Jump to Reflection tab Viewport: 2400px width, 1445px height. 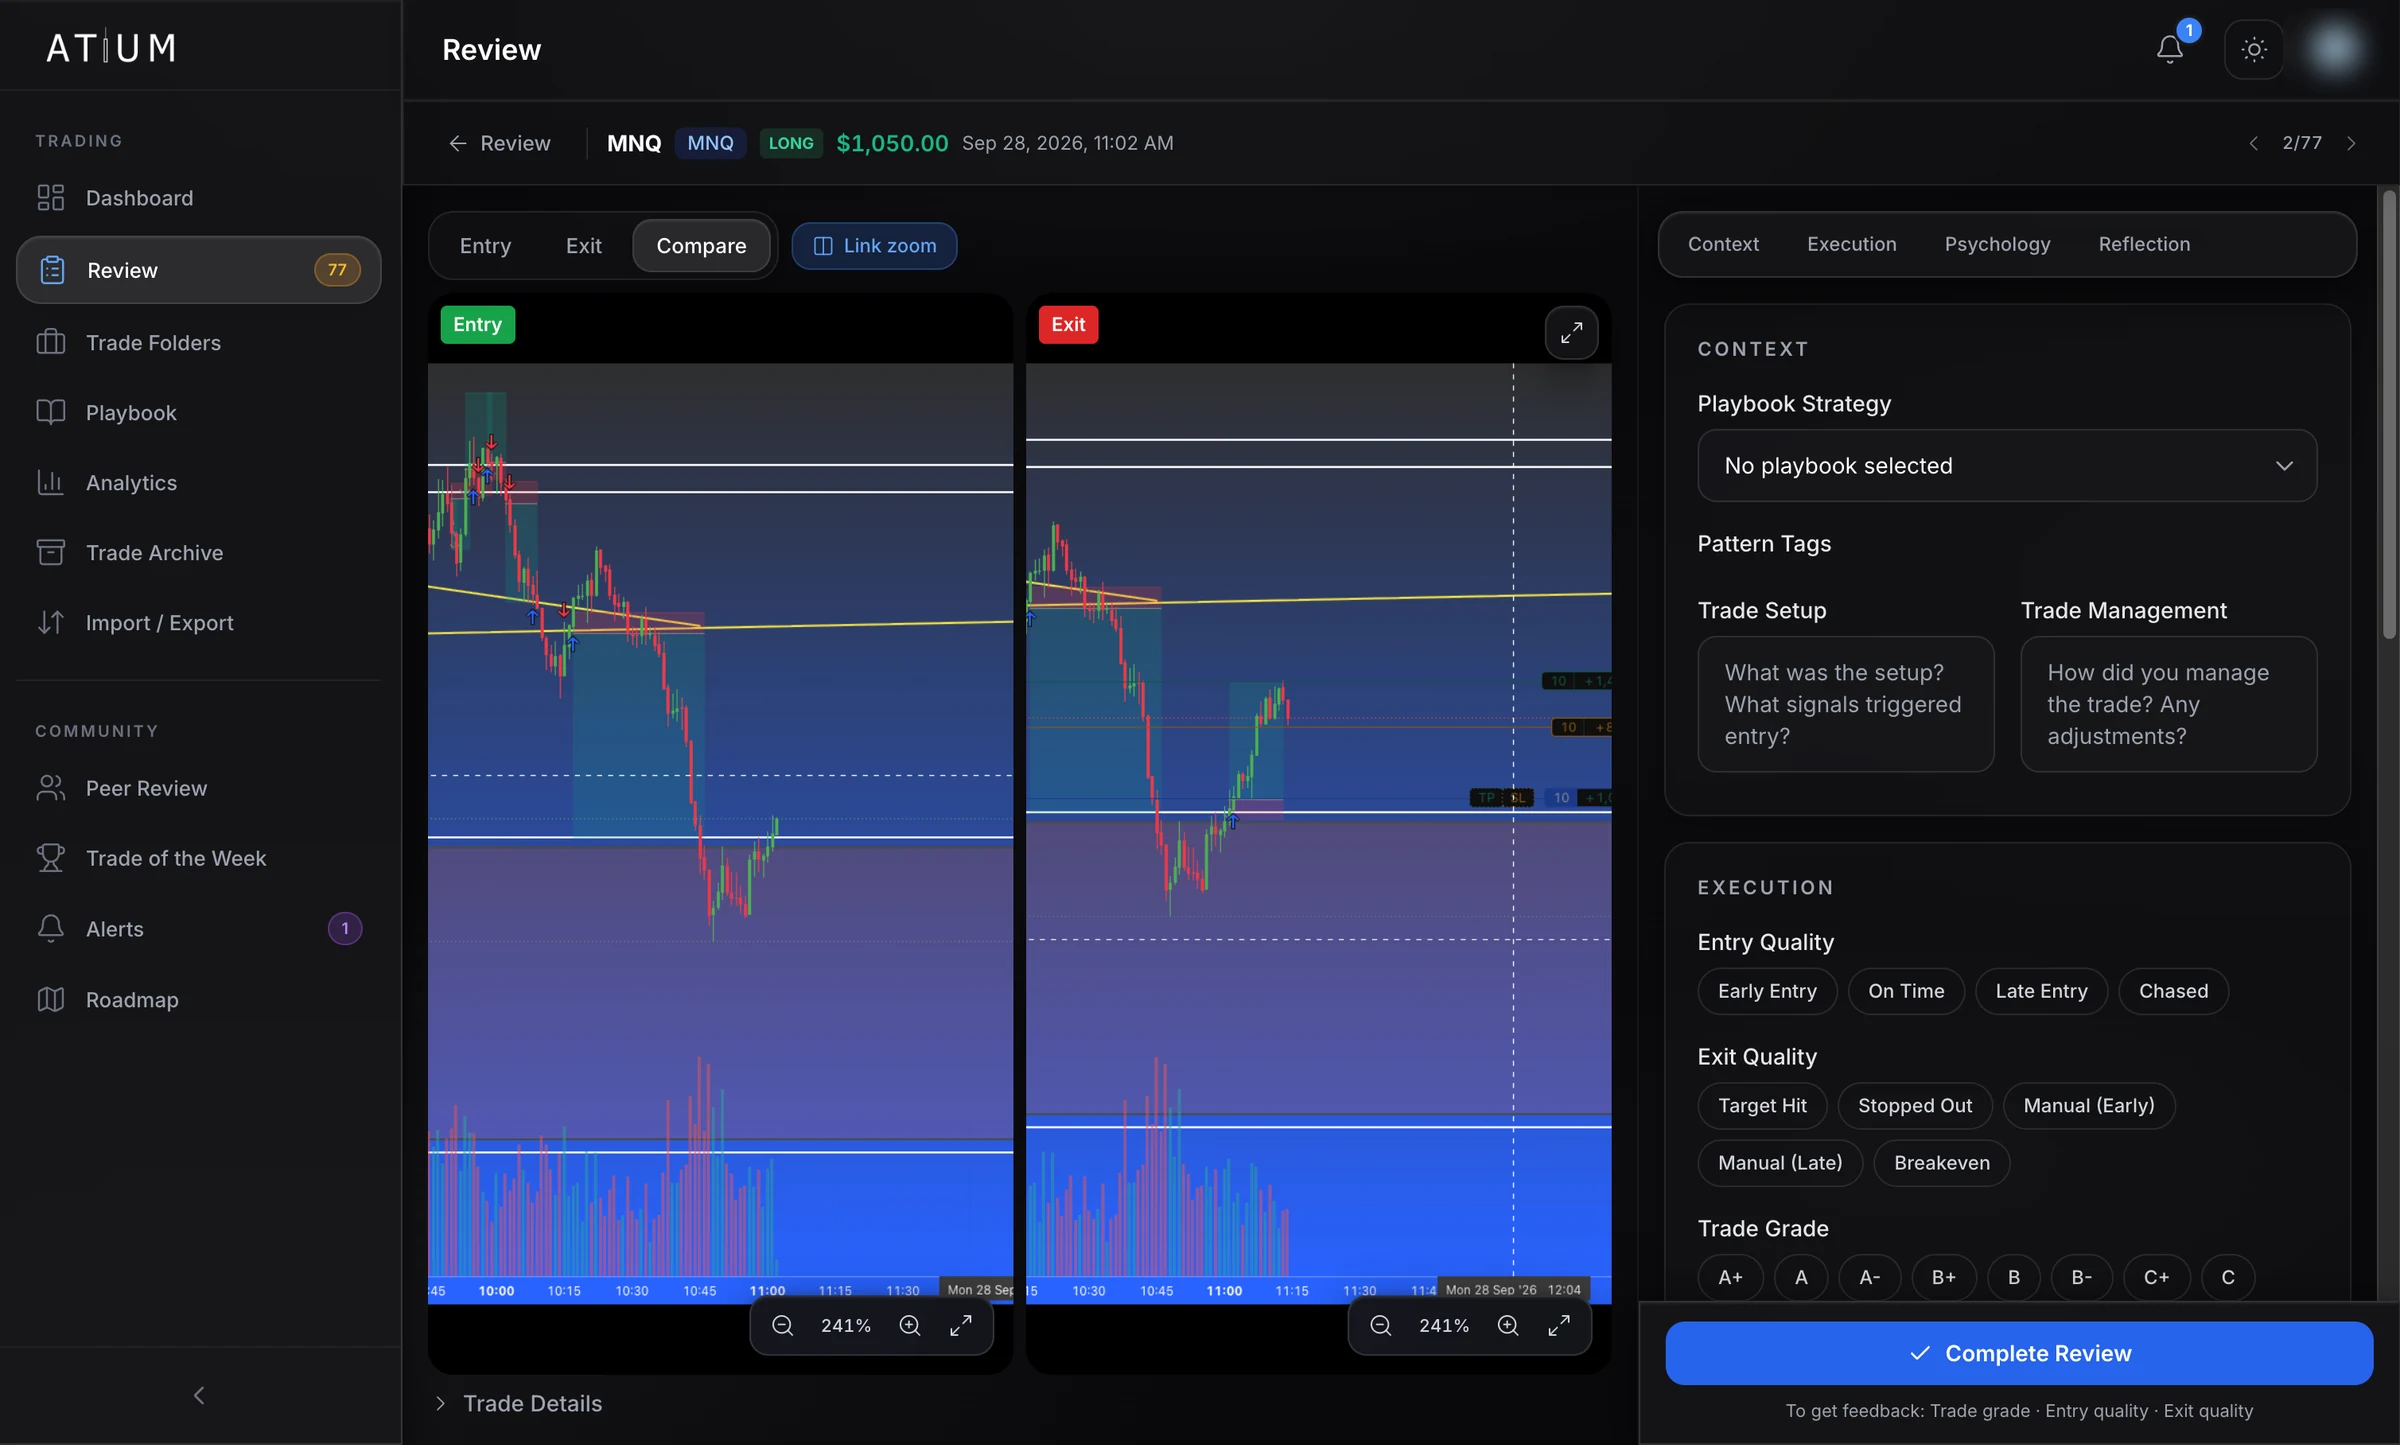[x=2144, y=244]
